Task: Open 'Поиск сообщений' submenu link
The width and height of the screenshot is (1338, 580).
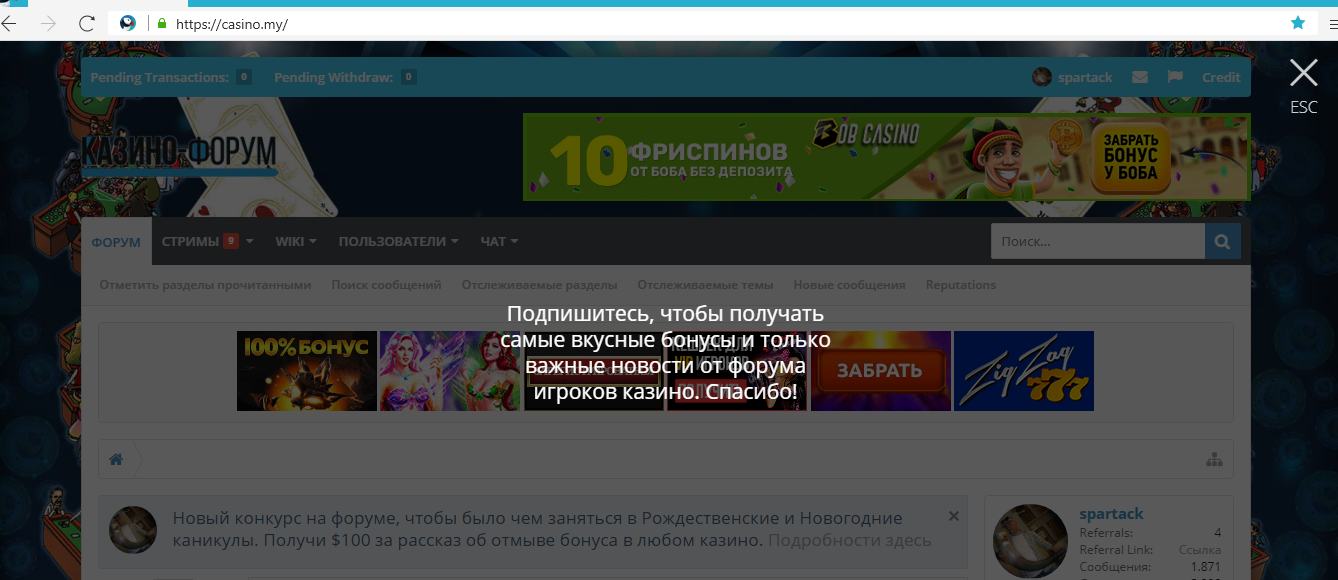Action: (x=386, y=285)
